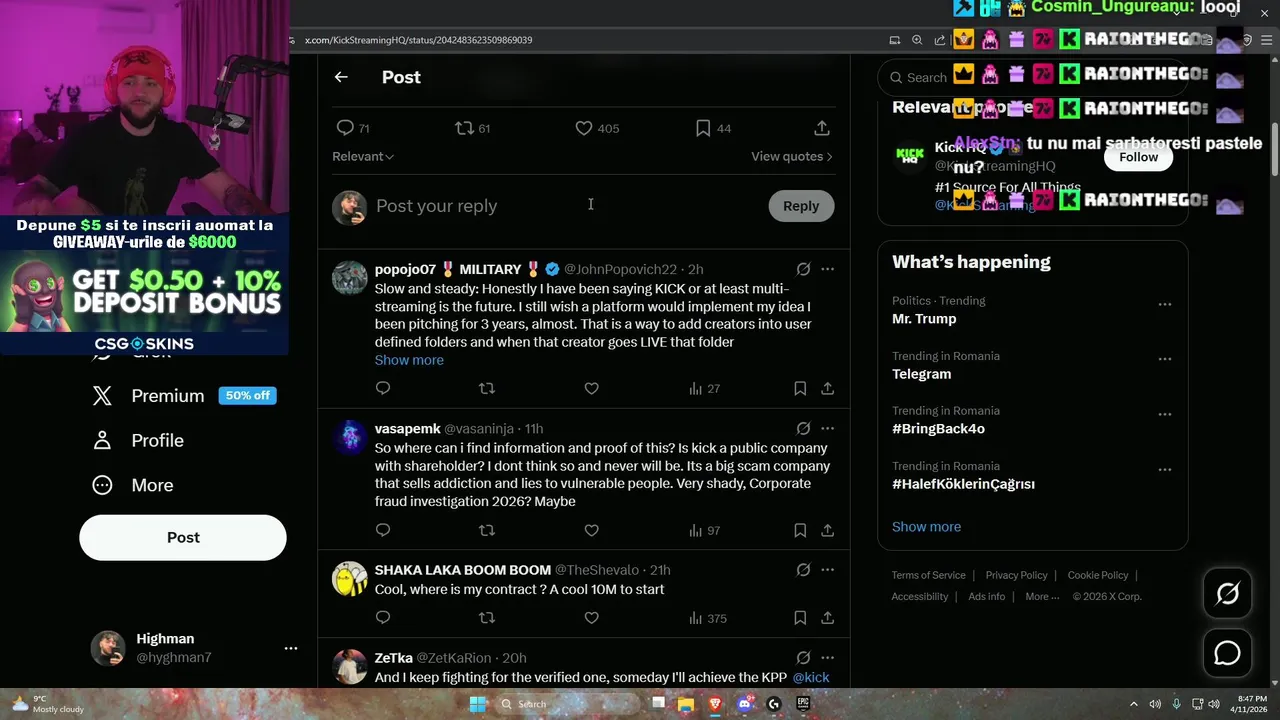Open File Explorer from the taskbar

click(686, 704)
